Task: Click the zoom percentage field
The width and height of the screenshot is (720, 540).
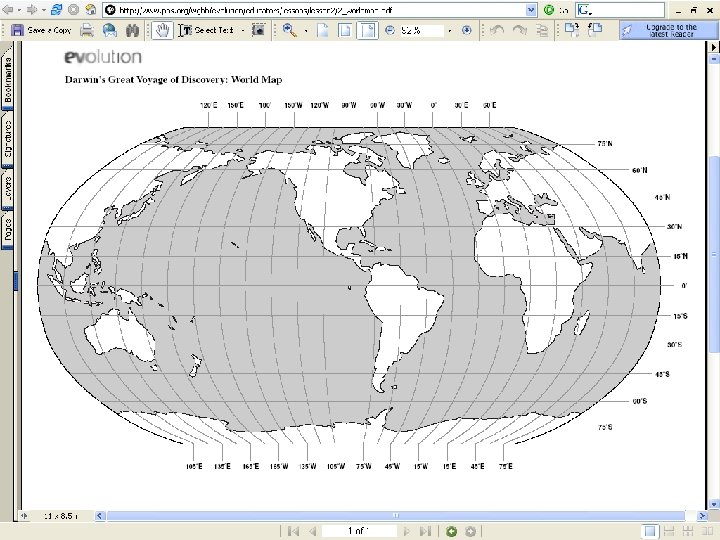Action: [x=421, y=30]
